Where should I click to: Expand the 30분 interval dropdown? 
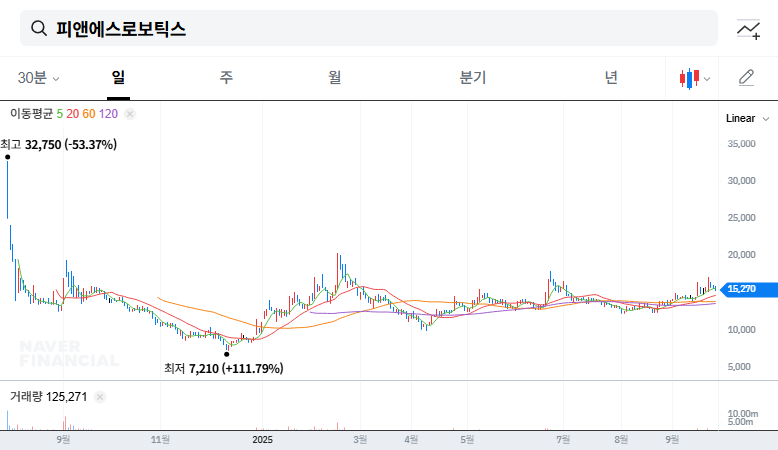click(x=39, y=78)
